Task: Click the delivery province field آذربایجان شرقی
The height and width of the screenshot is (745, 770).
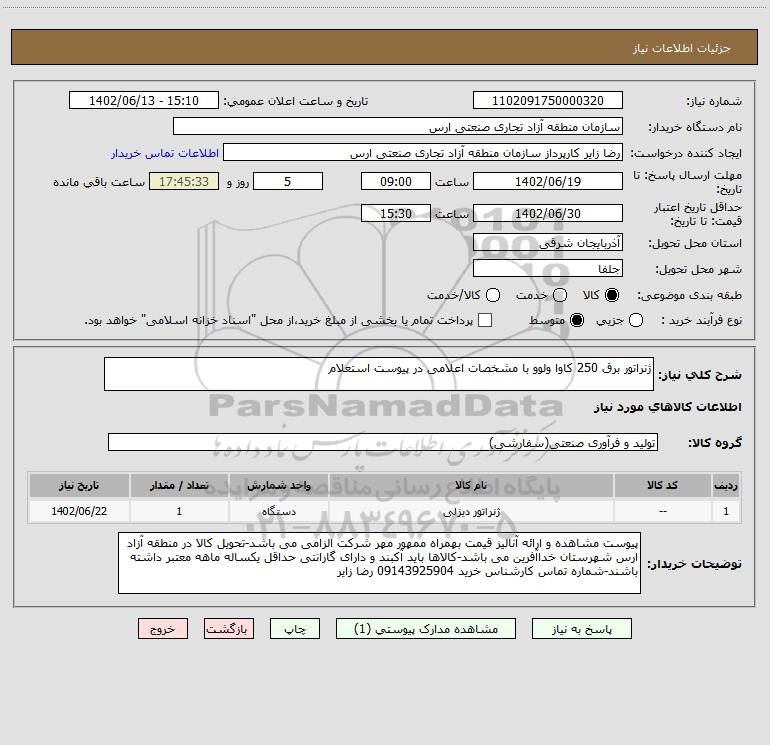Action: pyautogui.click(x=548, y=242)
